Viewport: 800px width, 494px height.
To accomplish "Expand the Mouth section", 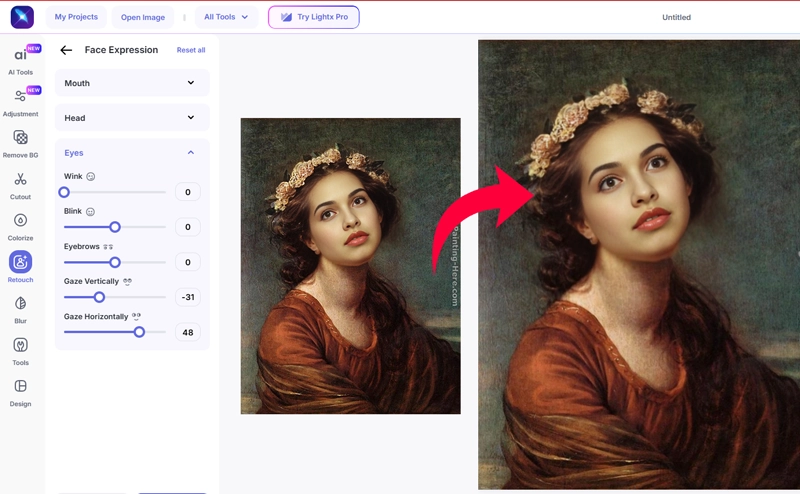I will tap(132, 83).
